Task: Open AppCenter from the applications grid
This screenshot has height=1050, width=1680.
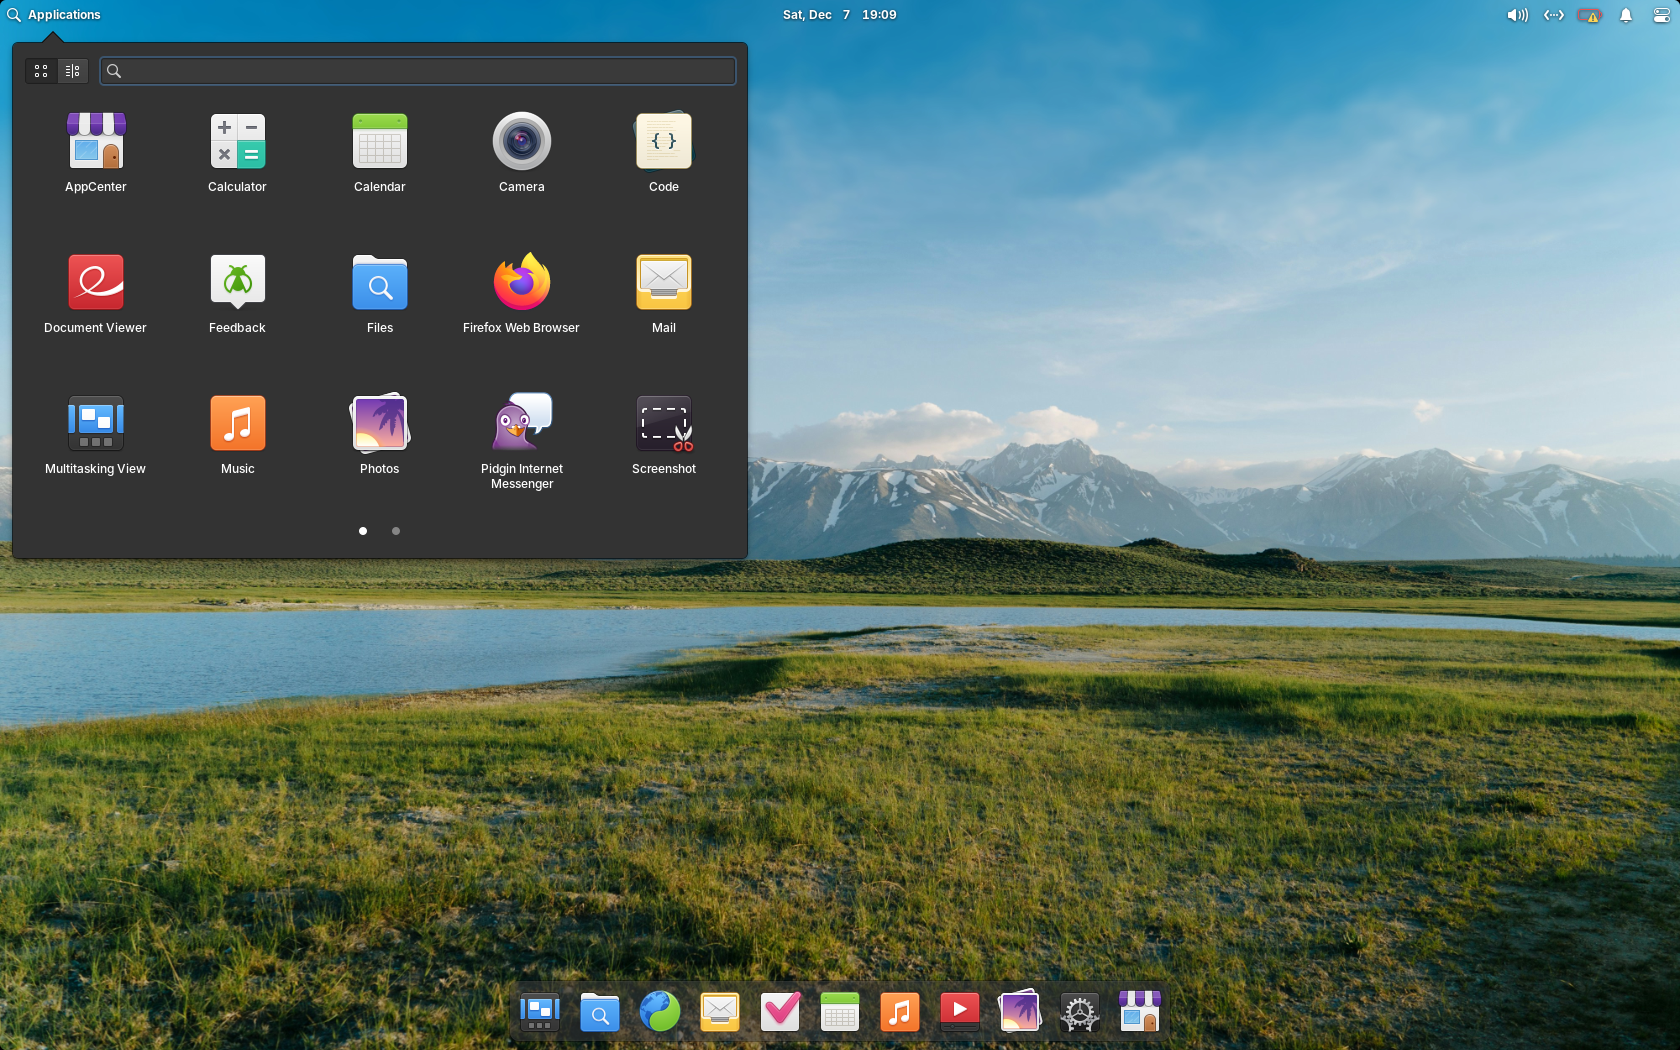Action: point(95,152)
